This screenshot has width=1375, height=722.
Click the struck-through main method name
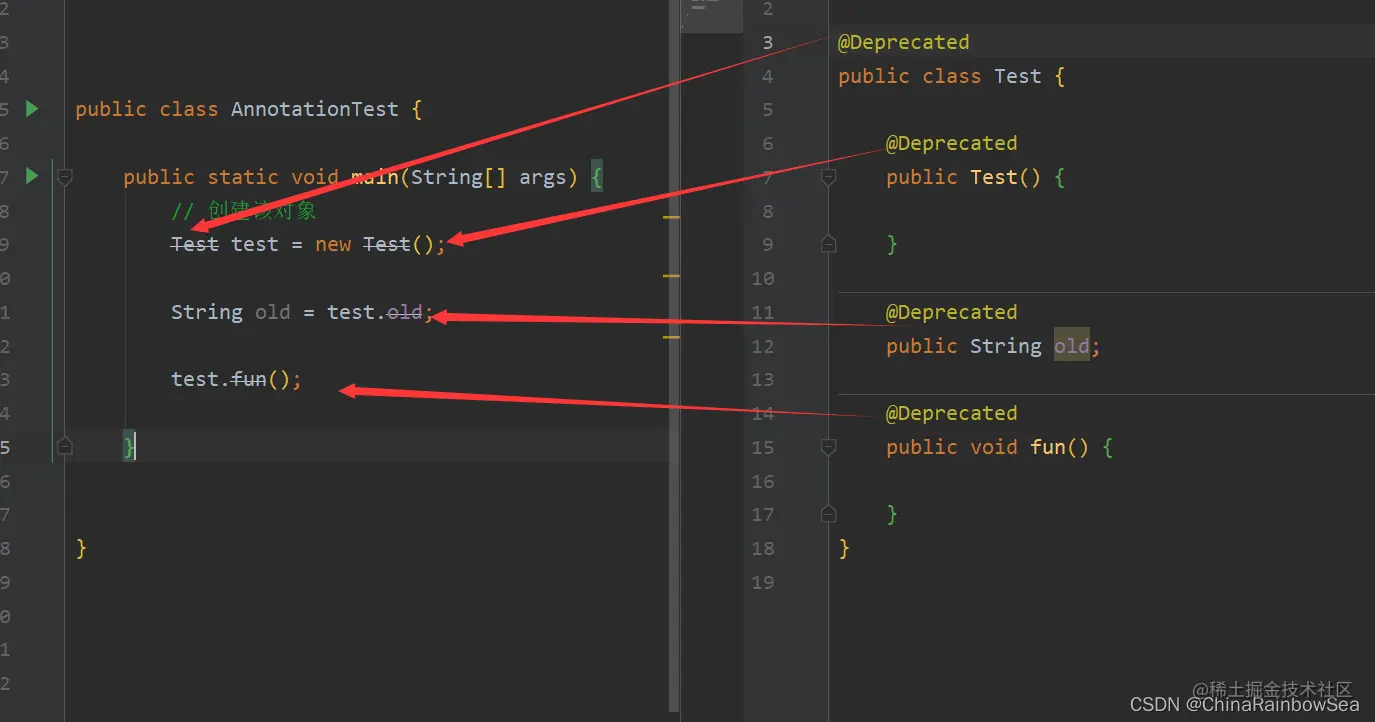tap(375, 177)
